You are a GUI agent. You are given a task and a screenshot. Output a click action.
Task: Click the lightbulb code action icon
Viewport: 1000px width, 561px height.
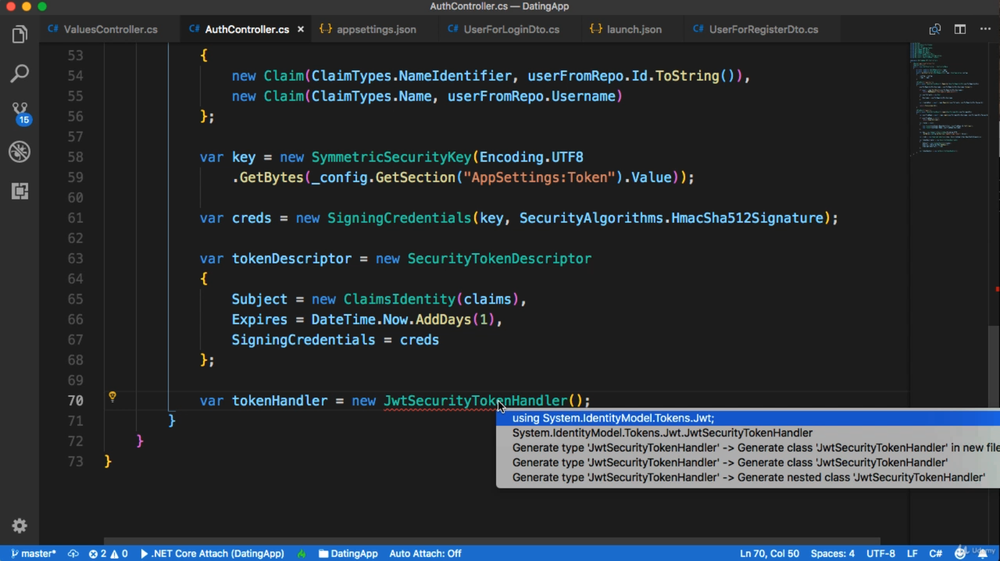coord(112,397)
